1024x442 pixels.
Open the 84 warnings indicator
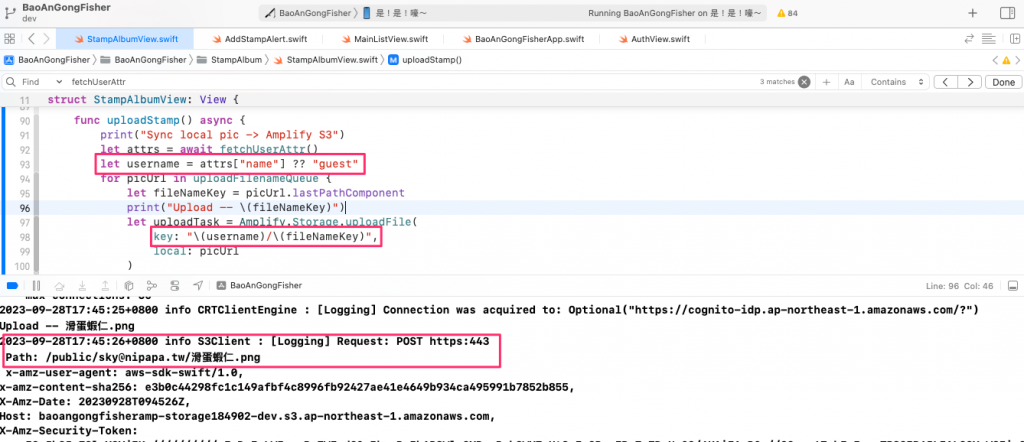click(787, 13)
